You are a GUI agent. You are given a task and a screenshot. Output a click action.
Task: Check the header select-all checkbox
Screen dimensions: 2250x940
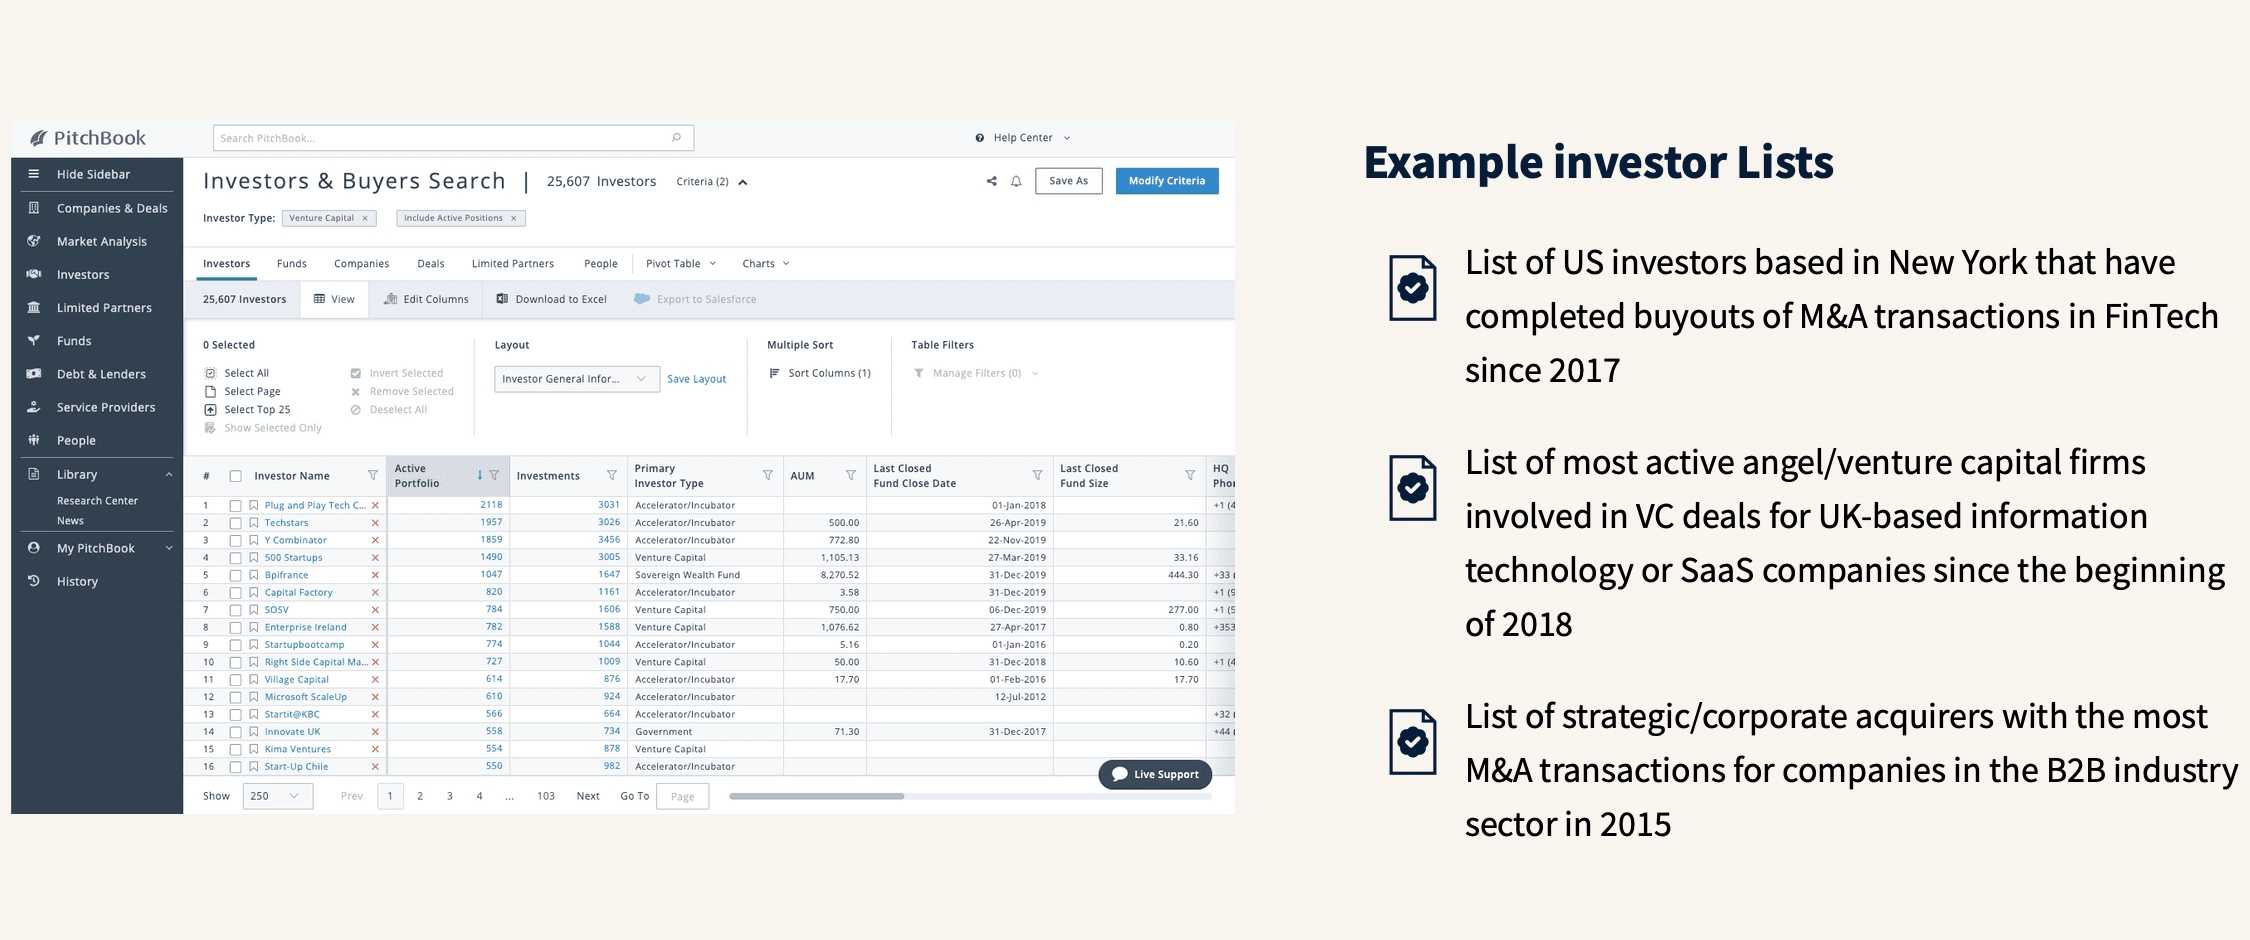pyautogui.click(x=236, y=476)
